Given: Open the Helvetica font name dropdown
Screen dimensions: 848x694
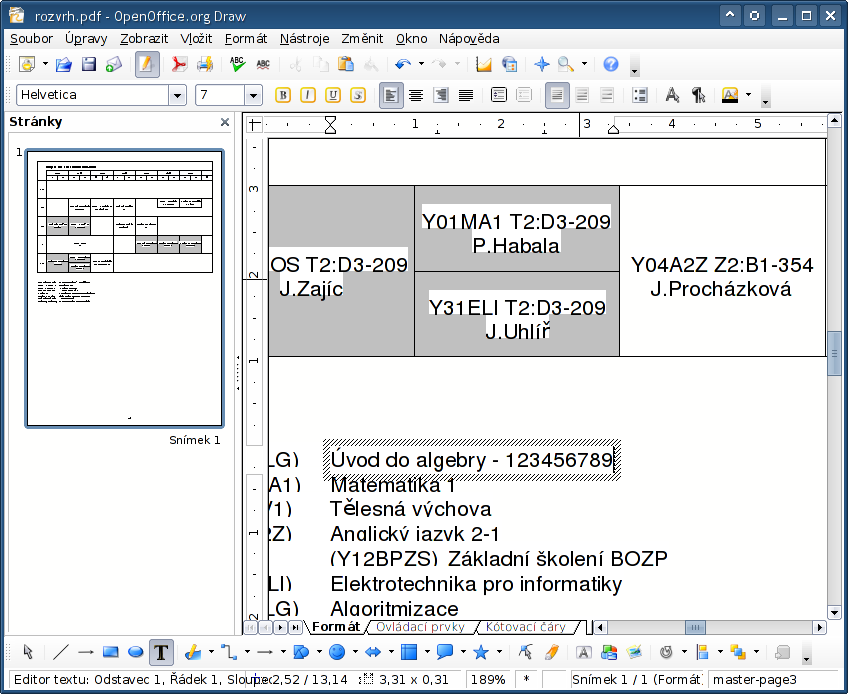Looking at the screenshot, I should pos(178,95).
